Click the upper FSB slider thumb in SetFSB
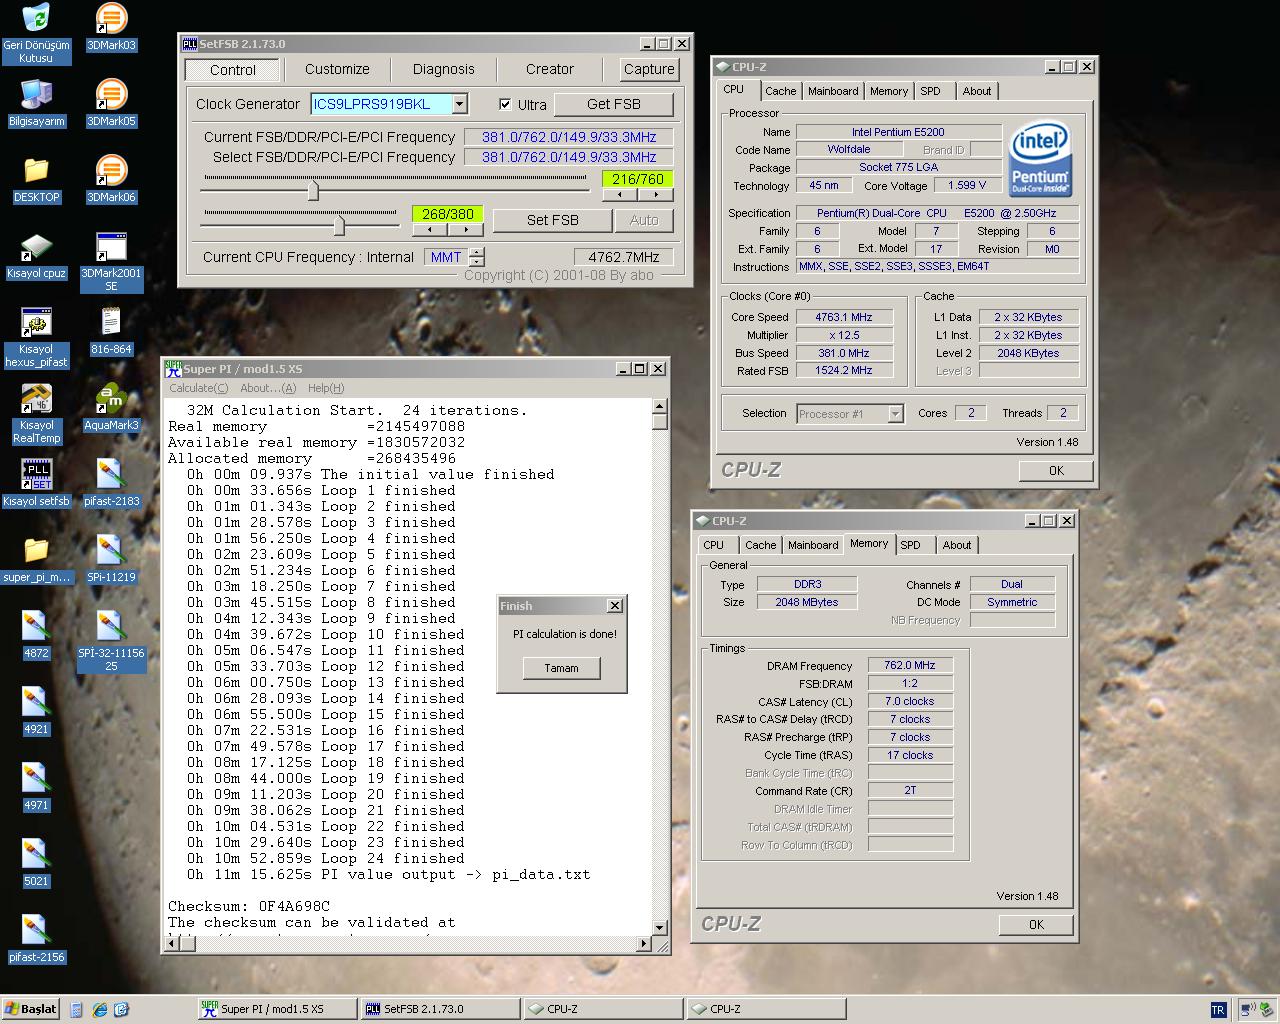This screenshot has height=1024, width=1280. (x=313, y=189)
